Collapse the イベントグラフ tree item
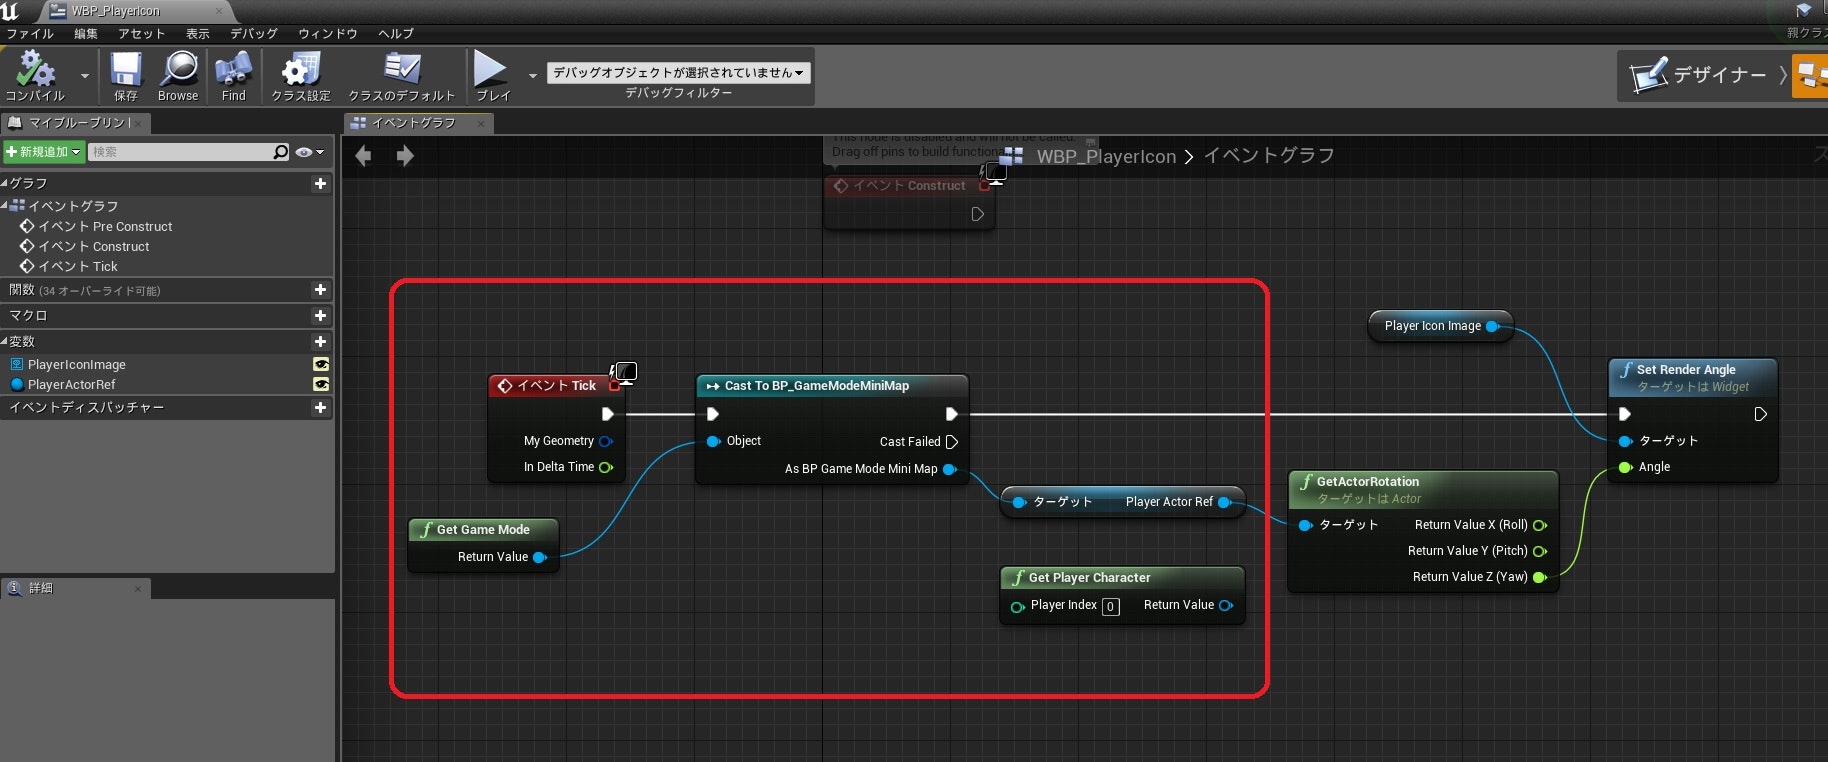1828x762 pixels. [x=5, y=206]
